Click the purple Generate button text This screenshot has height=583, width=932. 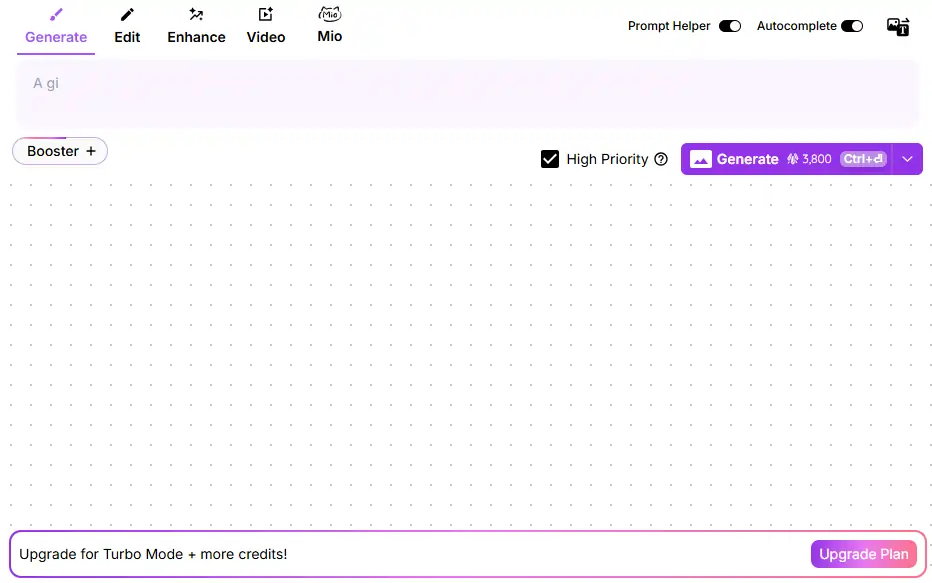pos(747,159)
